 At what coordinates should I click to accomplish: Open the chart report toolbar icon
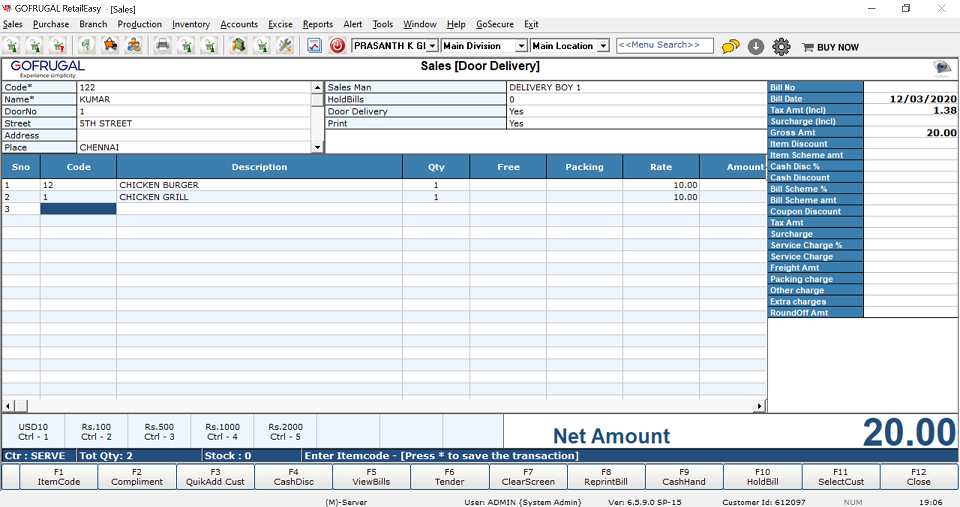pyautogui.click(x=314, y=46)
